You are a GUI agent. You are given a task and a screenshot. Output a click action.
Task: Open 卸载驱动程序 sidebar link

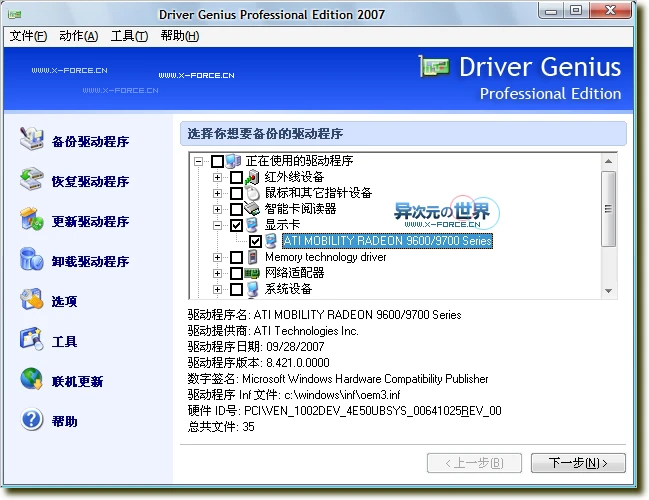pos(90,262)
